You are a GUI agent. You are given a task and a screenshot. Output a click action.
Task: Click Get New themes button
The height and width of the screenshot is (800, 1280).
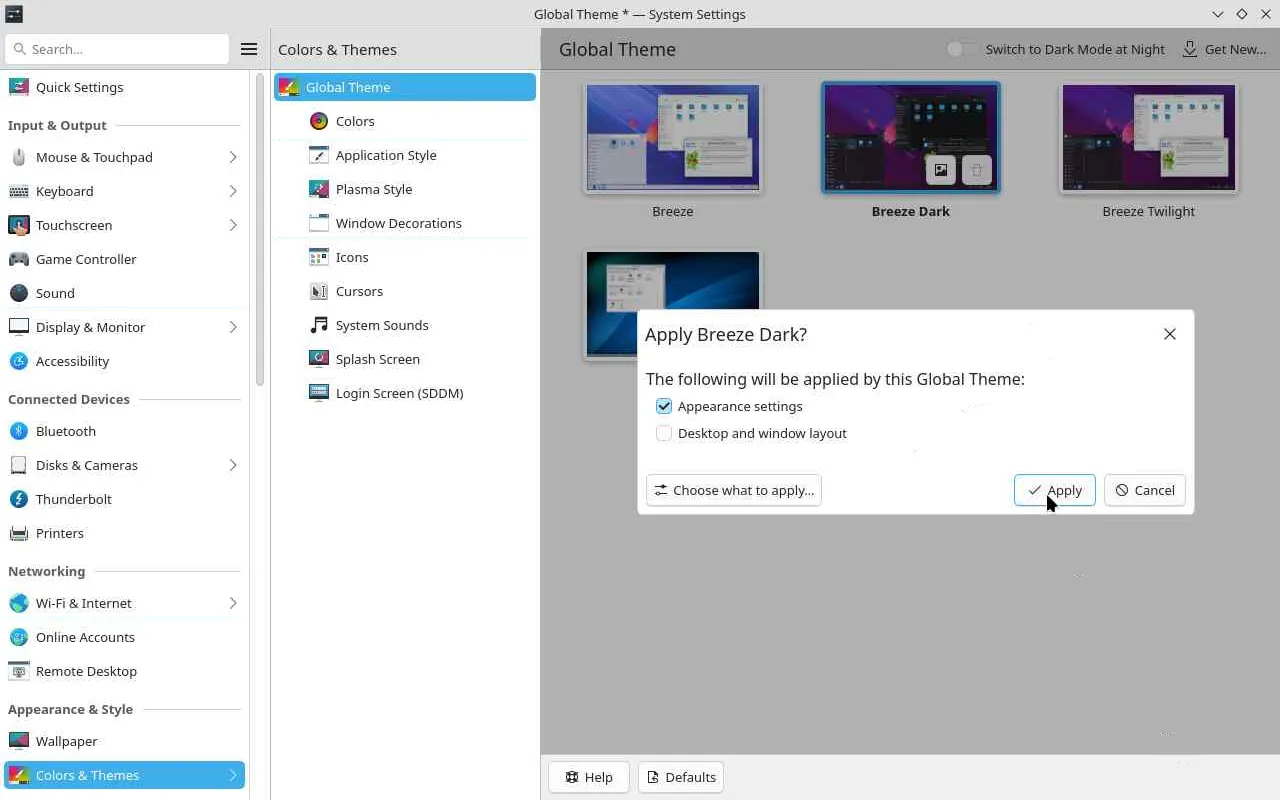(1224, 49)
